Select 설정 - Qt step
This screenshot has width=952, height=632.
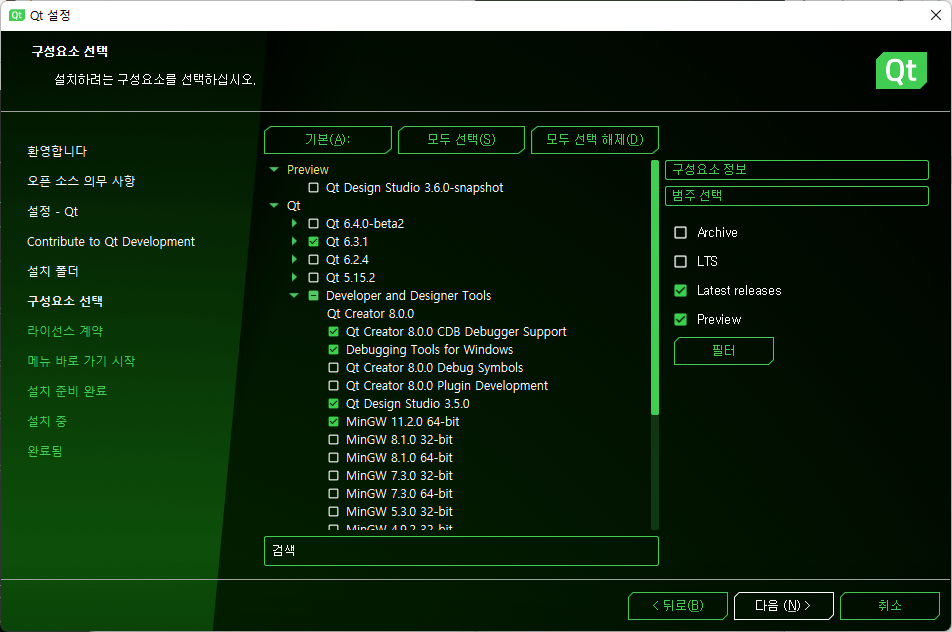pyautogui.click(x=53, y=211)
